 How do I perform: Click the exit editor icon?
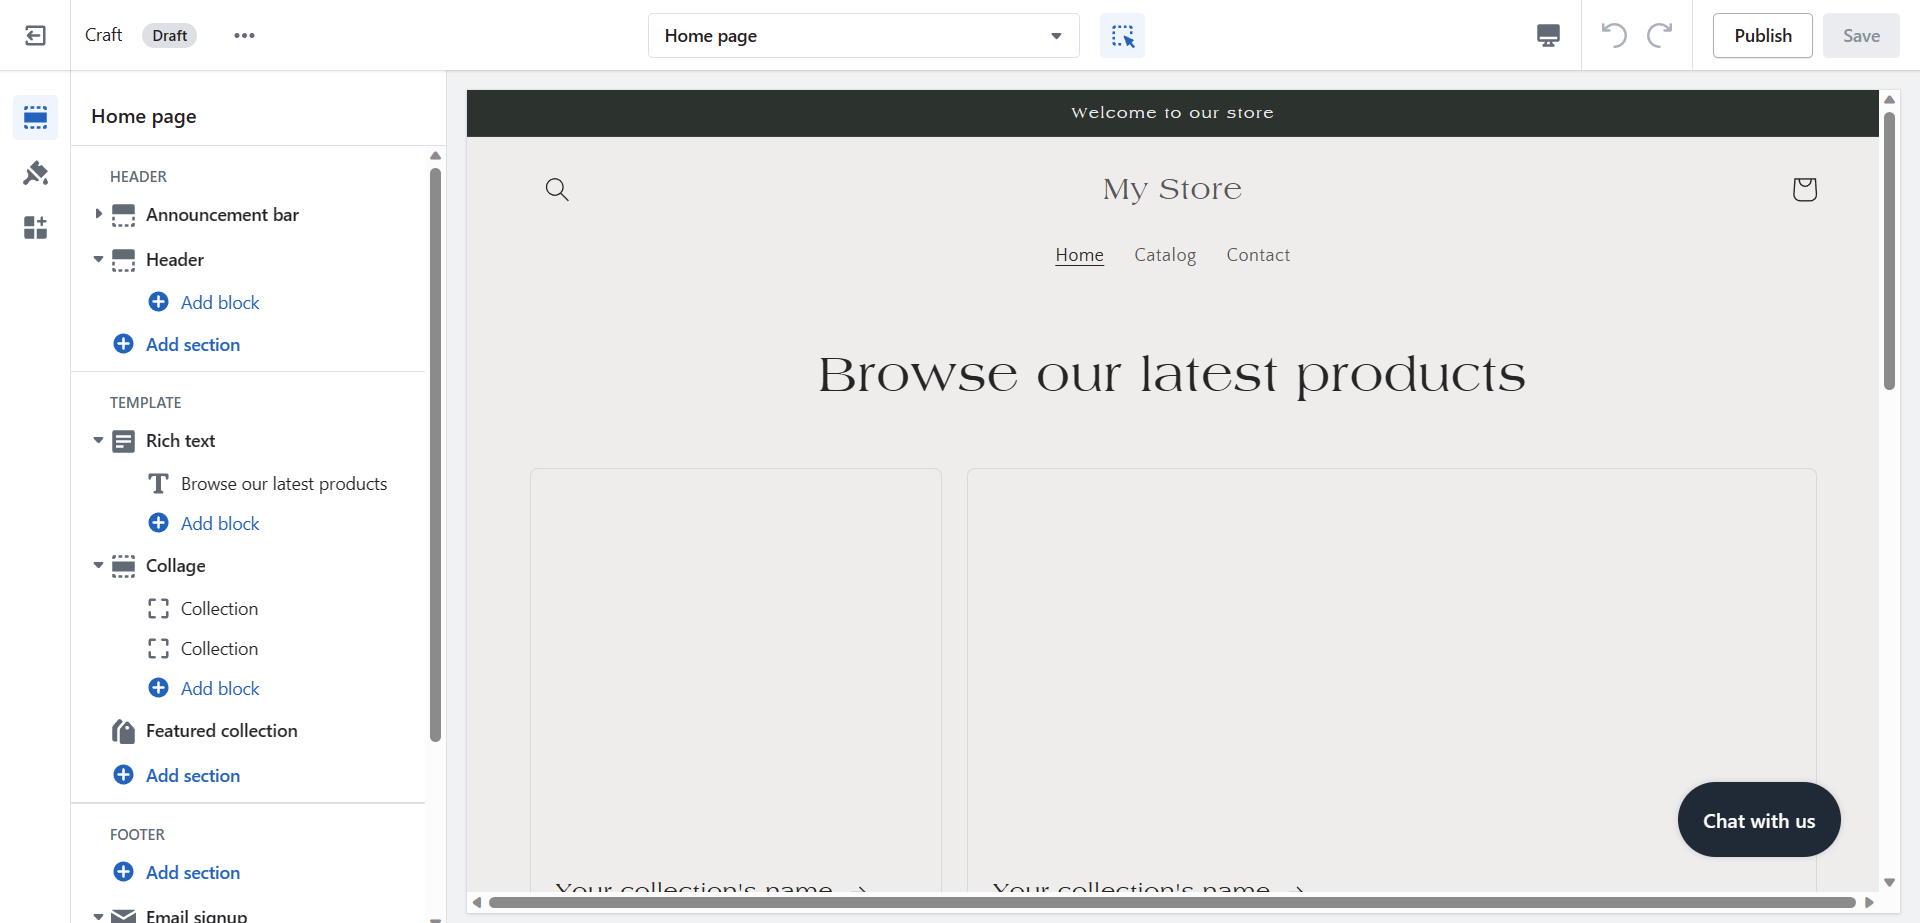35,36
